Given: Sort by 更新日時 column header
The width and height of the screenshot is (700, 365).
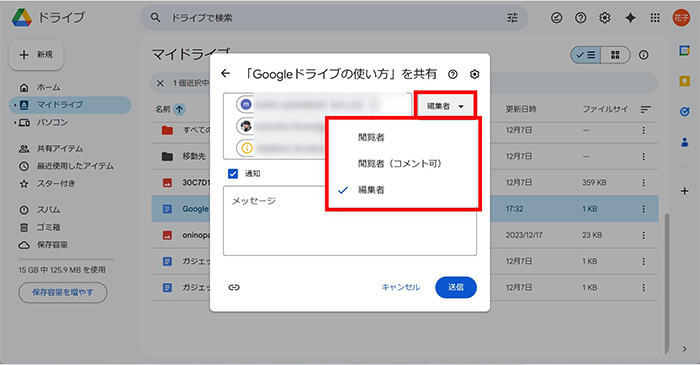Looking at the screenshot, I should [x=521, y=109].
